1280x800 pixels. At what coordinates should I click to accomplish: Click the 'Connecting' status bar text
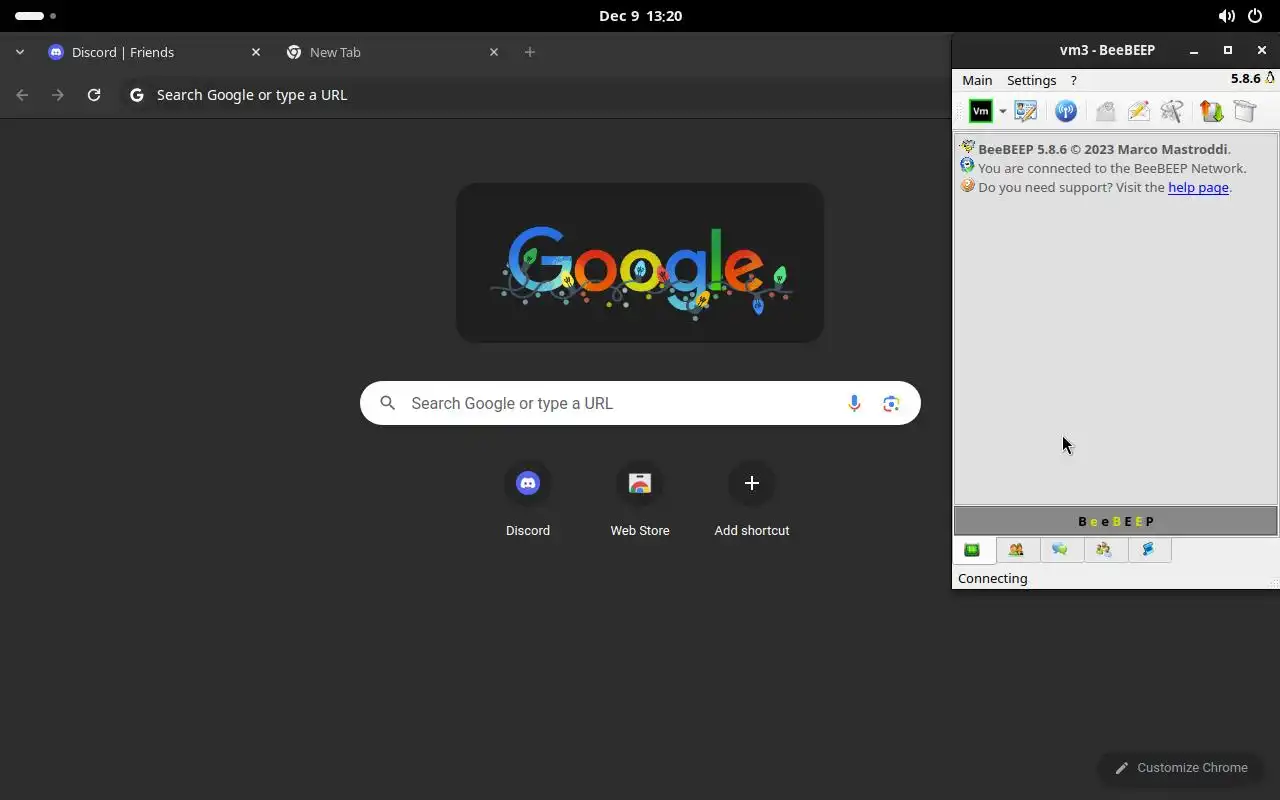[992, 578]
